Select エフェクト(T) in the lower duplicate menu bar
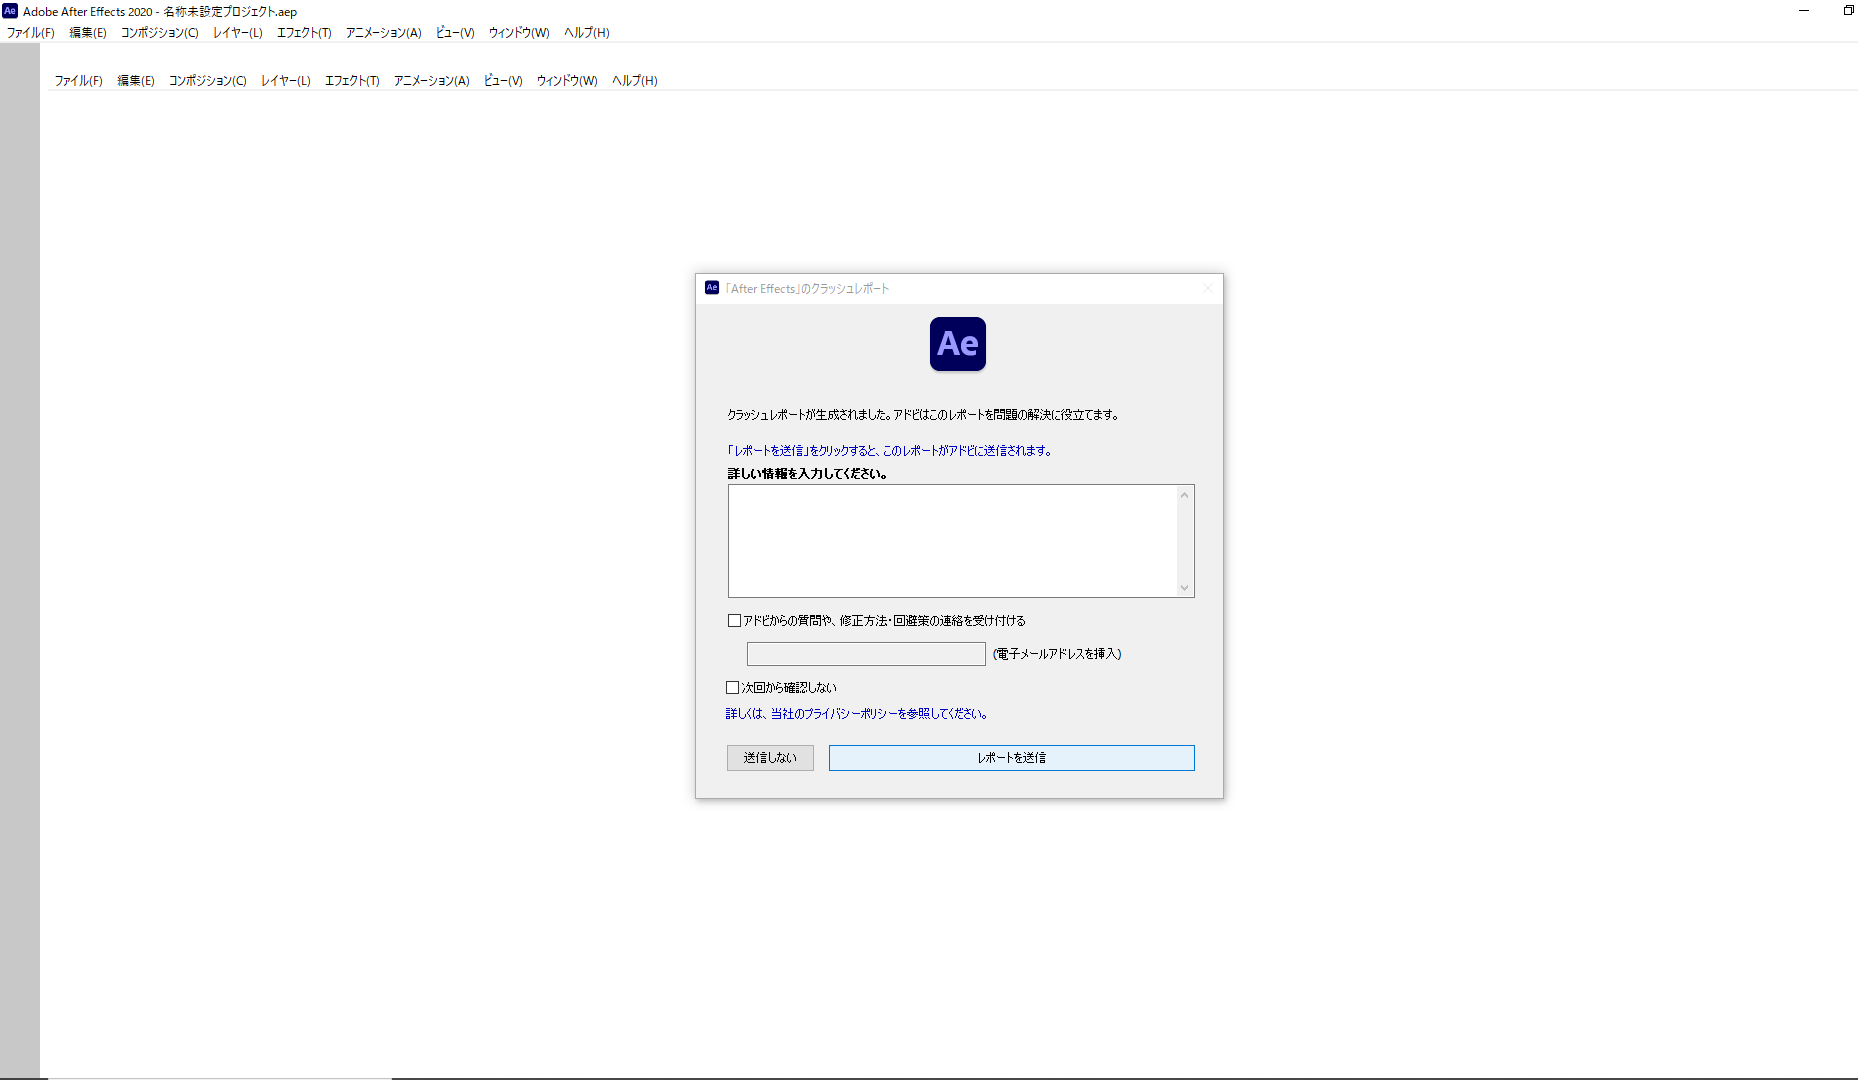The image size is (1858, 1080). (x=352, y=81)
